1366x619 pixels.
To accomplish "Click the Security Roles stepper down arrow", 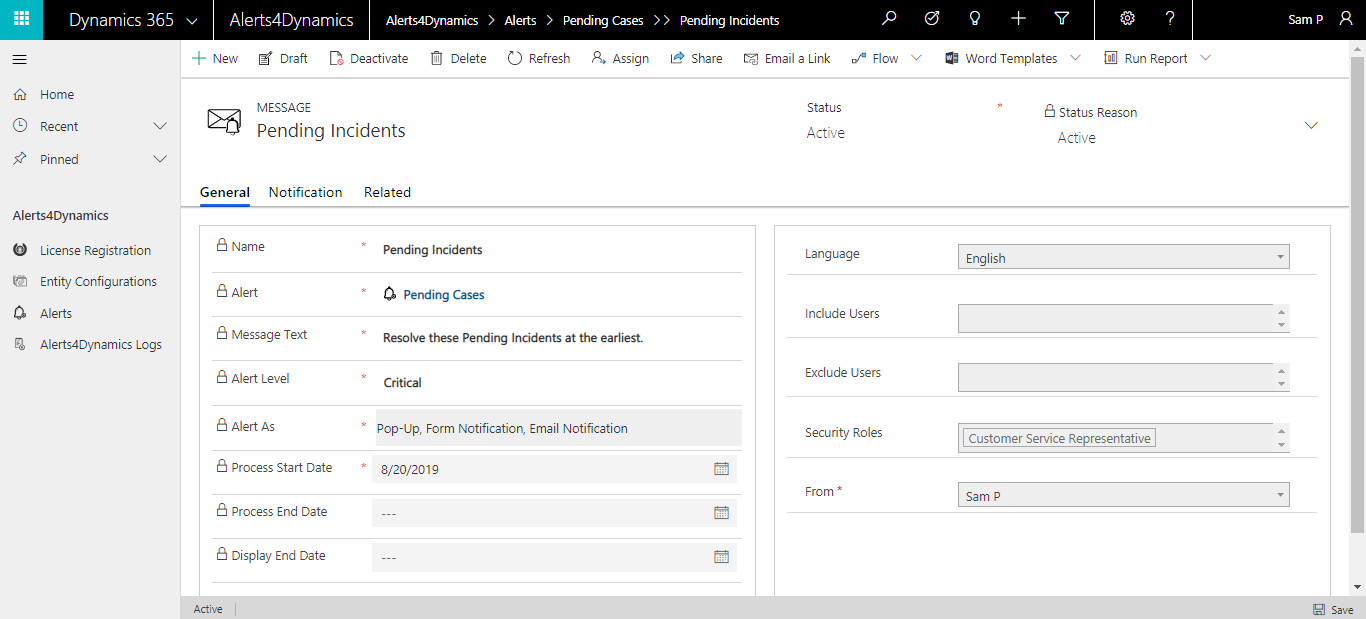I will pyautogui.click(x=1281, y=444).
